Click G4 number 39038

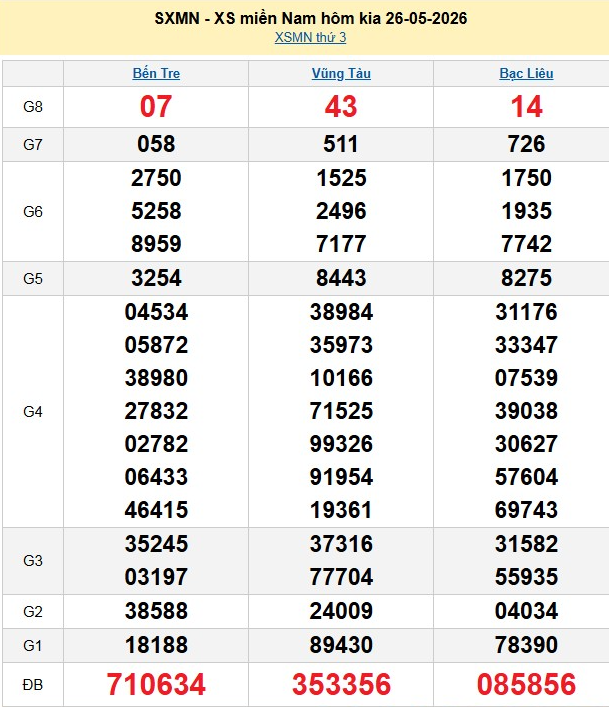coord(526,411)
